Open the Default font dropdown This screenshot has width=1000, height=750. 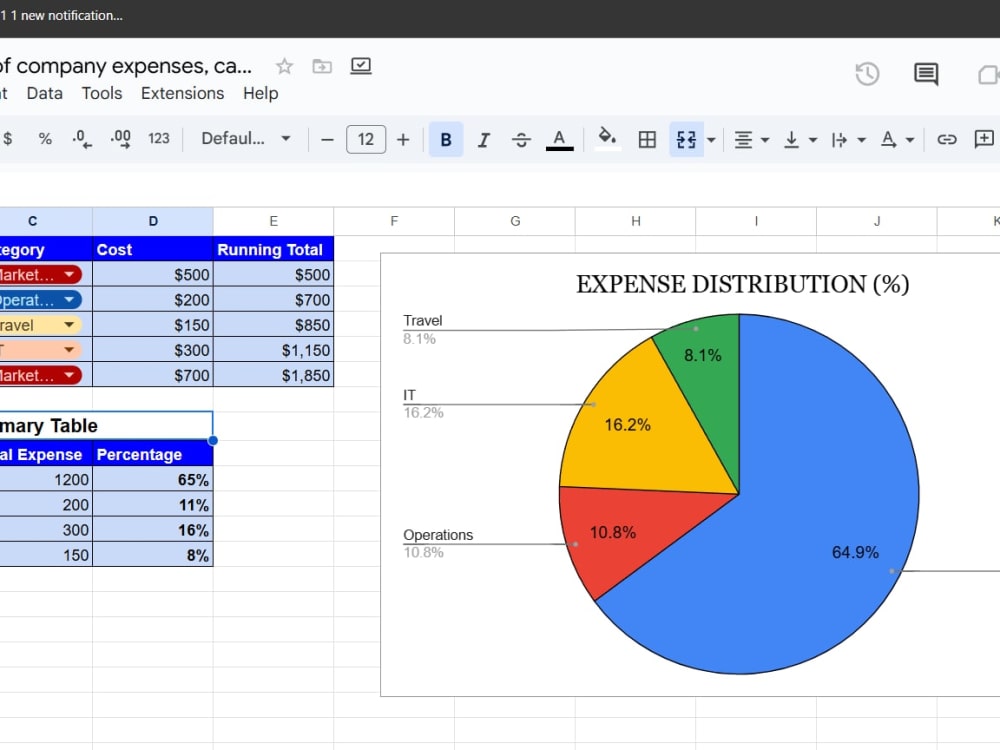click(246, 138)
